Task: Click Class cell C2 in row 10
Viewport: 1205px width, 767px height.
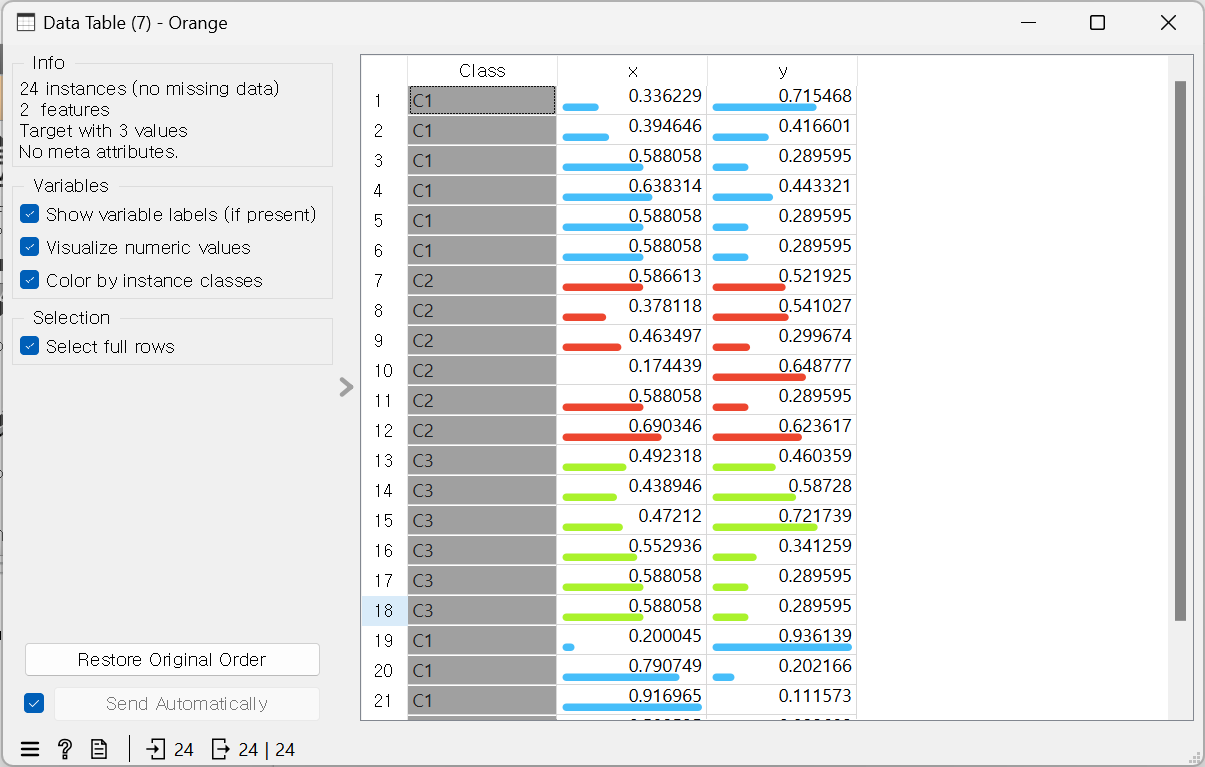Action: [482, 370]
